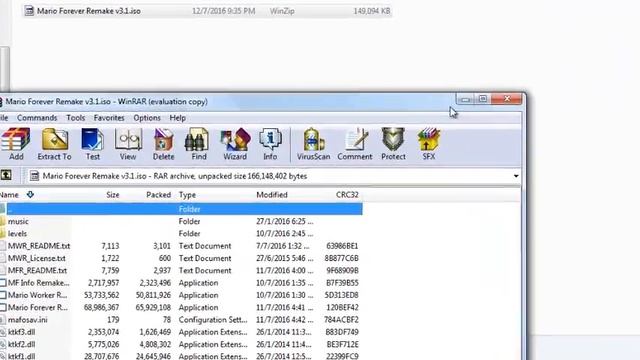Screen dimensions: 640x360
Task: Select MFR_README.txt file
Action: 37,271
